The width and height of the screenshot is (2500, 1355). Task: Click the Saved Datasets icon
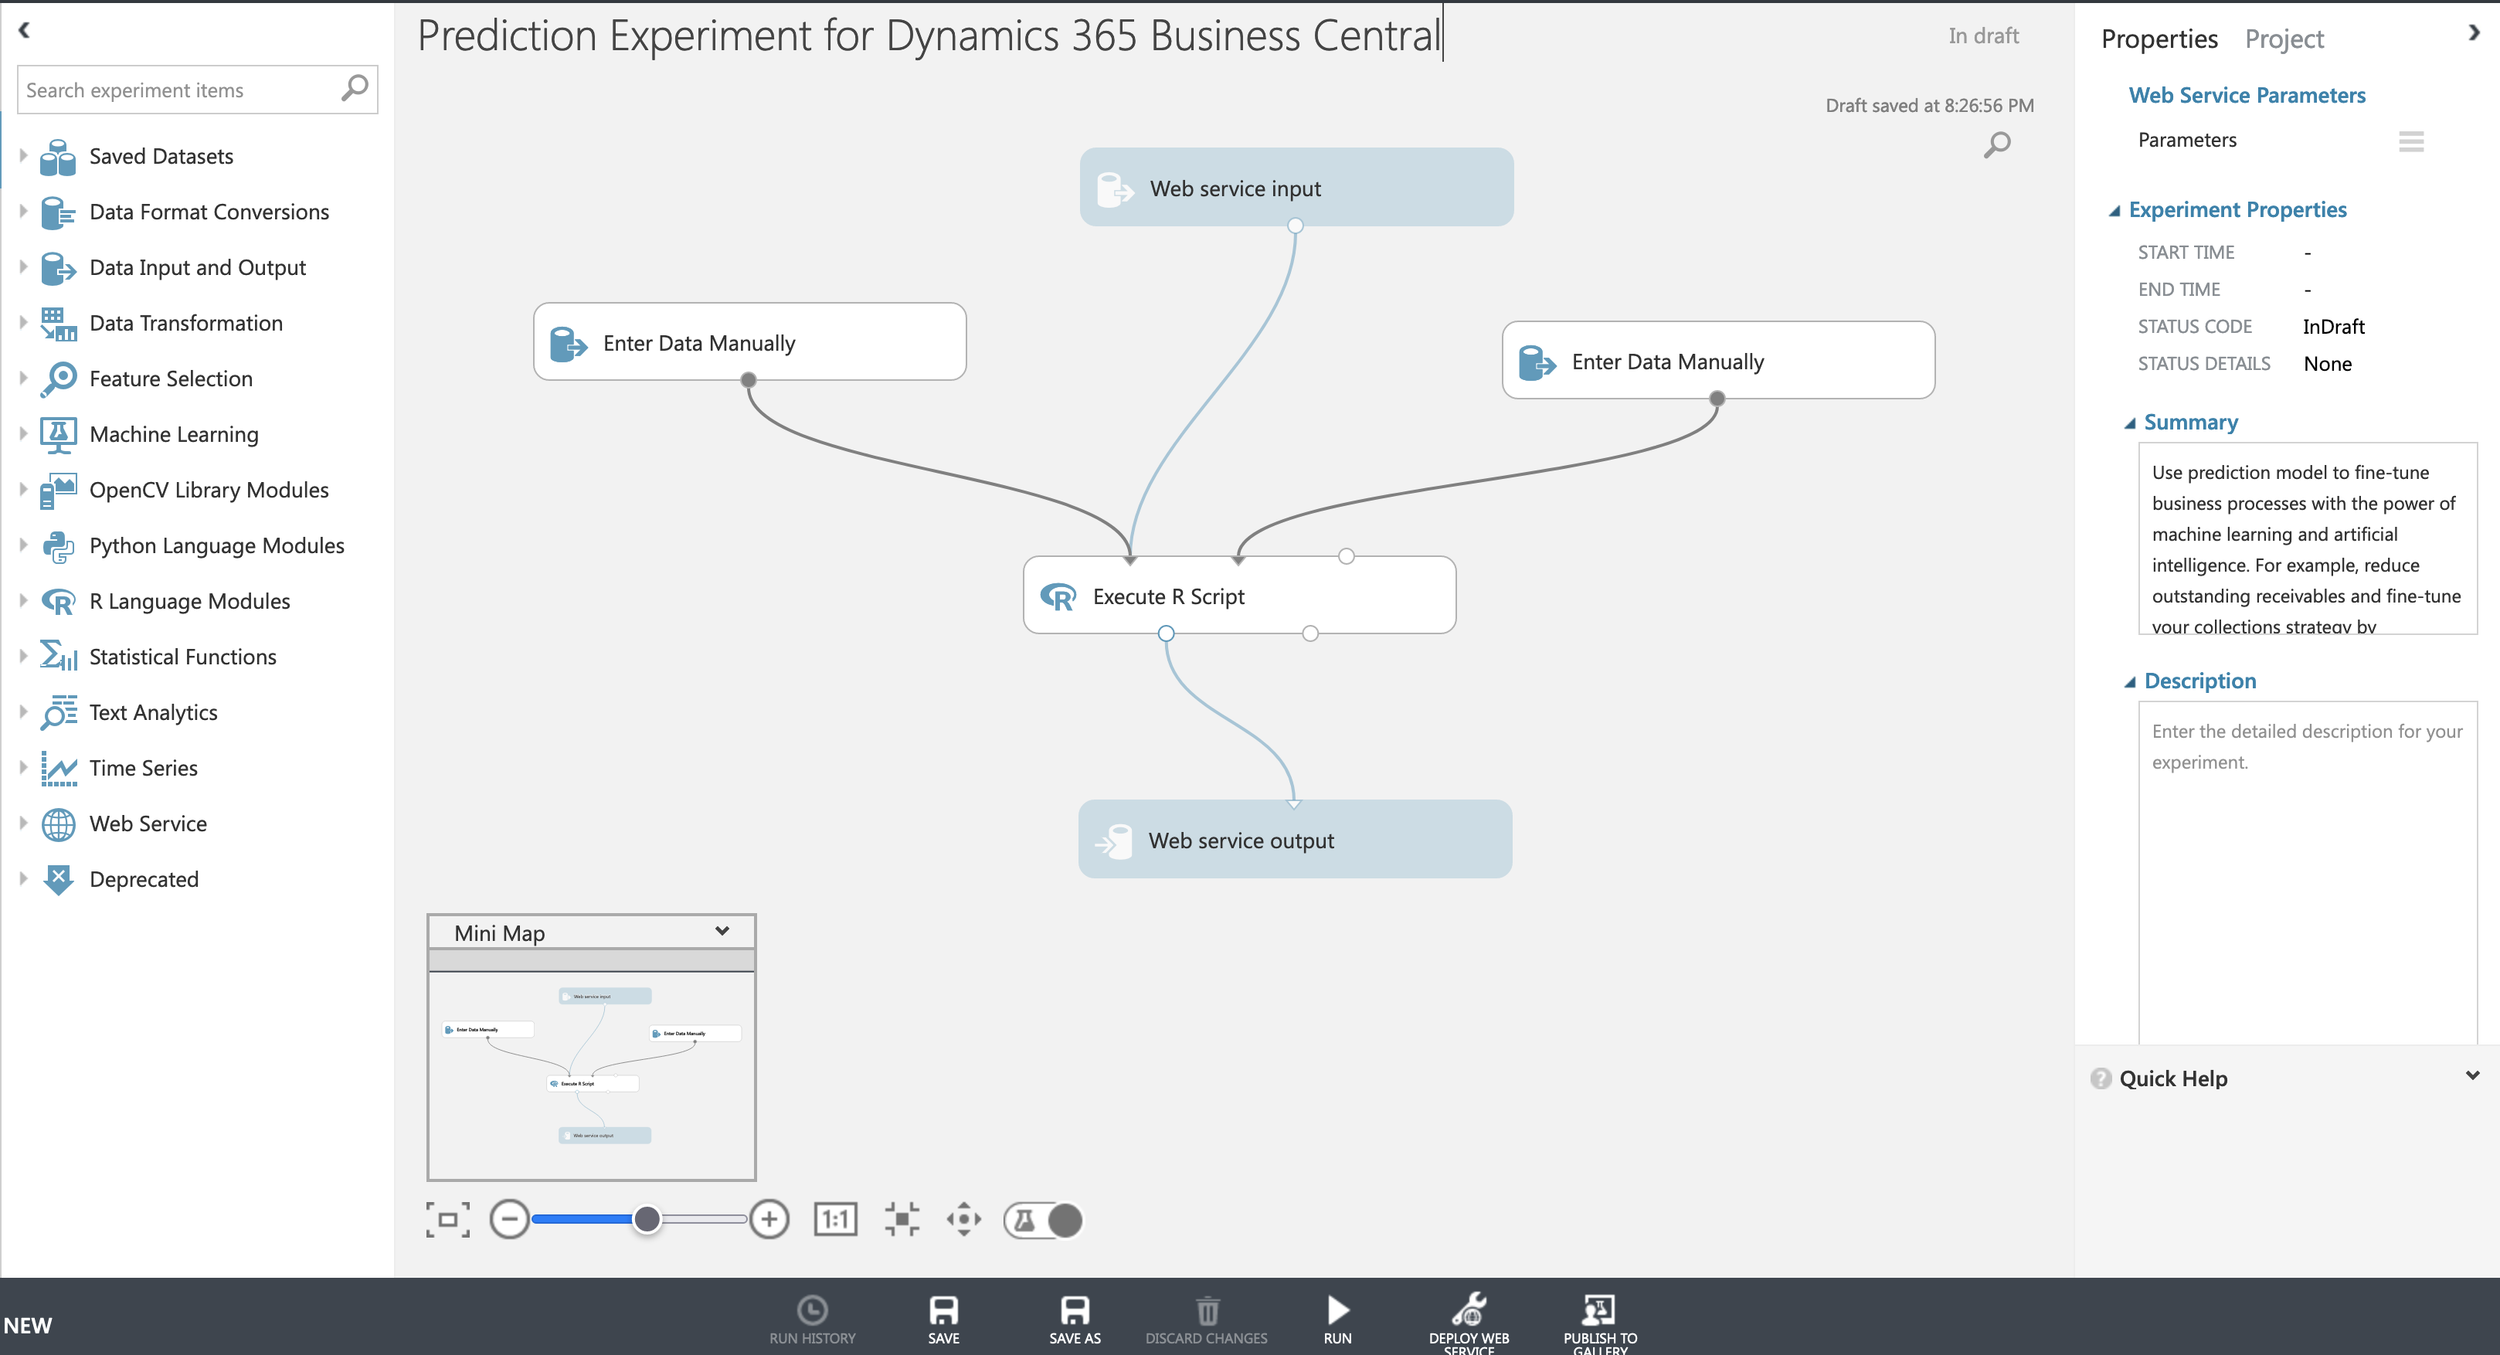click(x=58, y=157)
